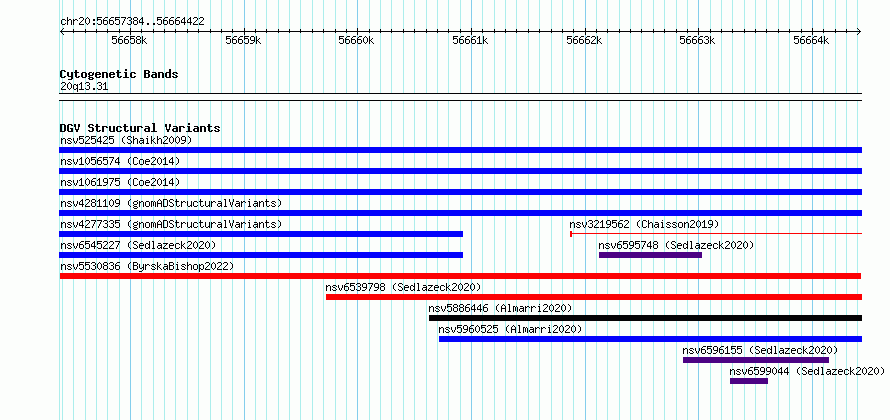Screen dimensions: 890x420
Task: Click the nsv4277335 gnomADStructuralVariants label
Action: 171,224
